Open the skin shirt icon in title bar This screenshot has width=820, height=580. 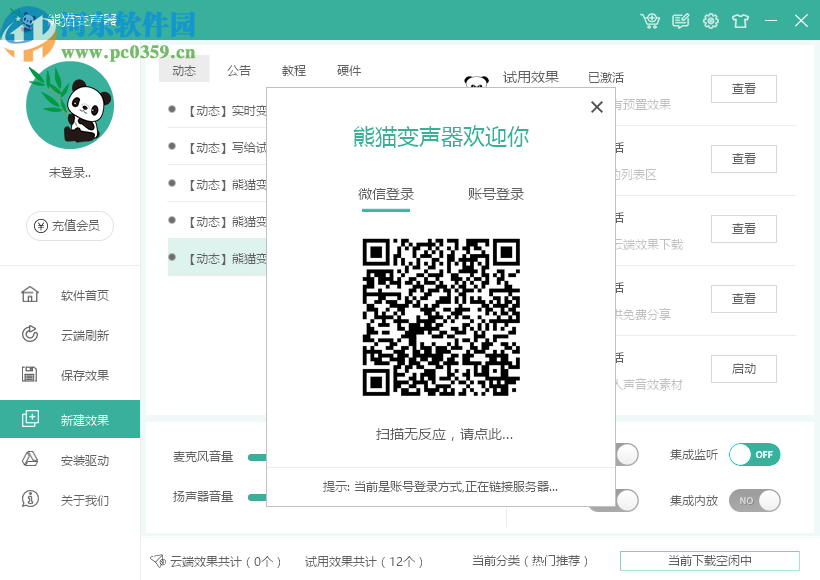tap(741, 21)
